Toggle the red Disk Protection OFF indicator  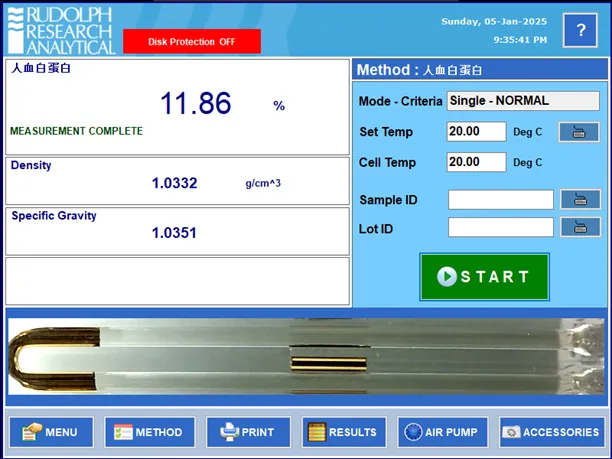[x=191, y=42]
